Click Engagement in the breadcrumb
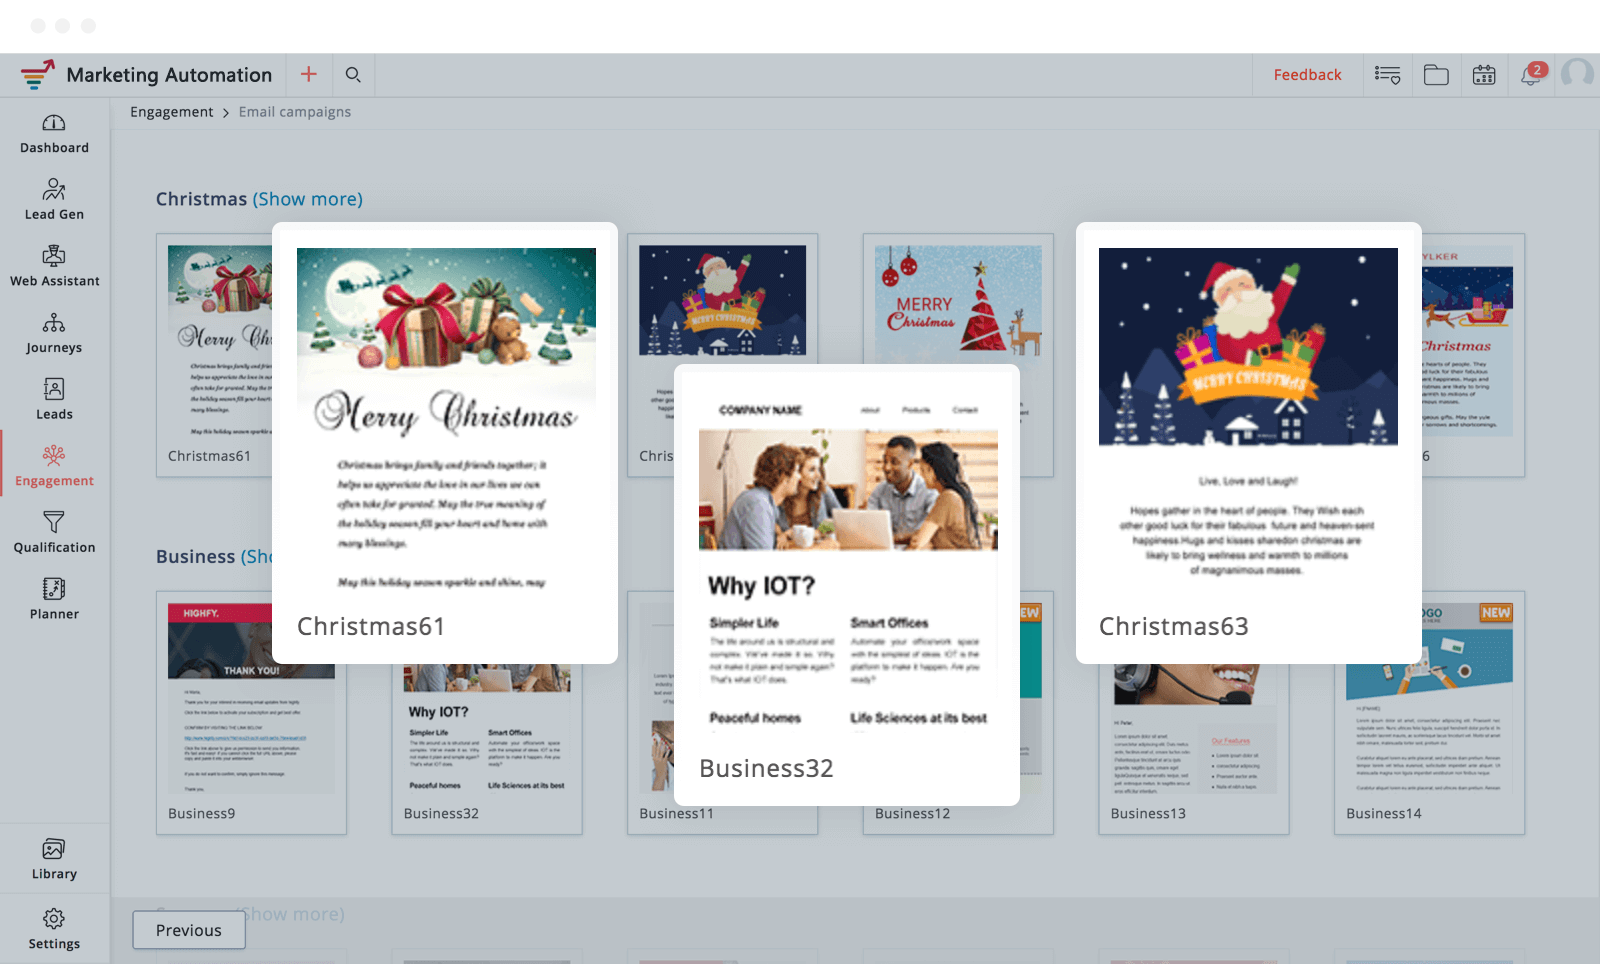 171,112
